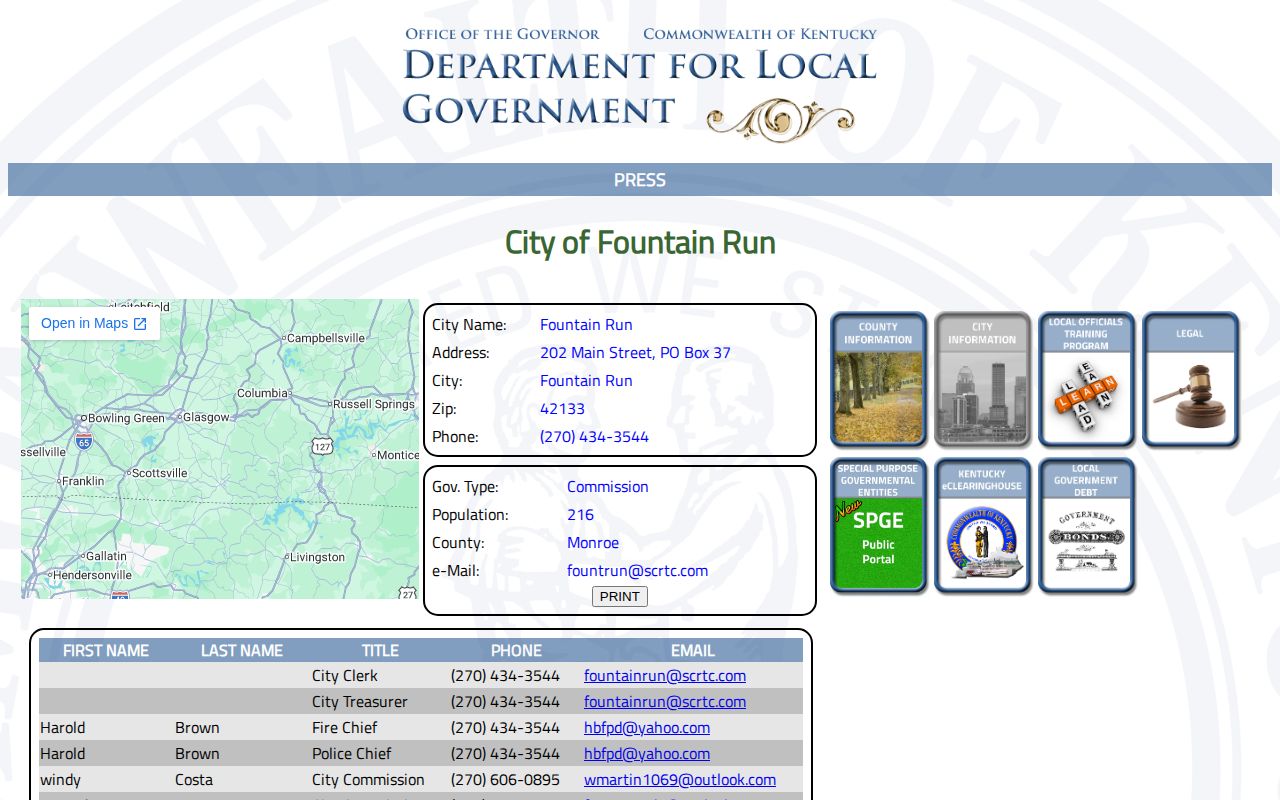Select the first name windy
Image resolution: width=1280 pixels, height=800 pixels.
(x=60, y=780)
